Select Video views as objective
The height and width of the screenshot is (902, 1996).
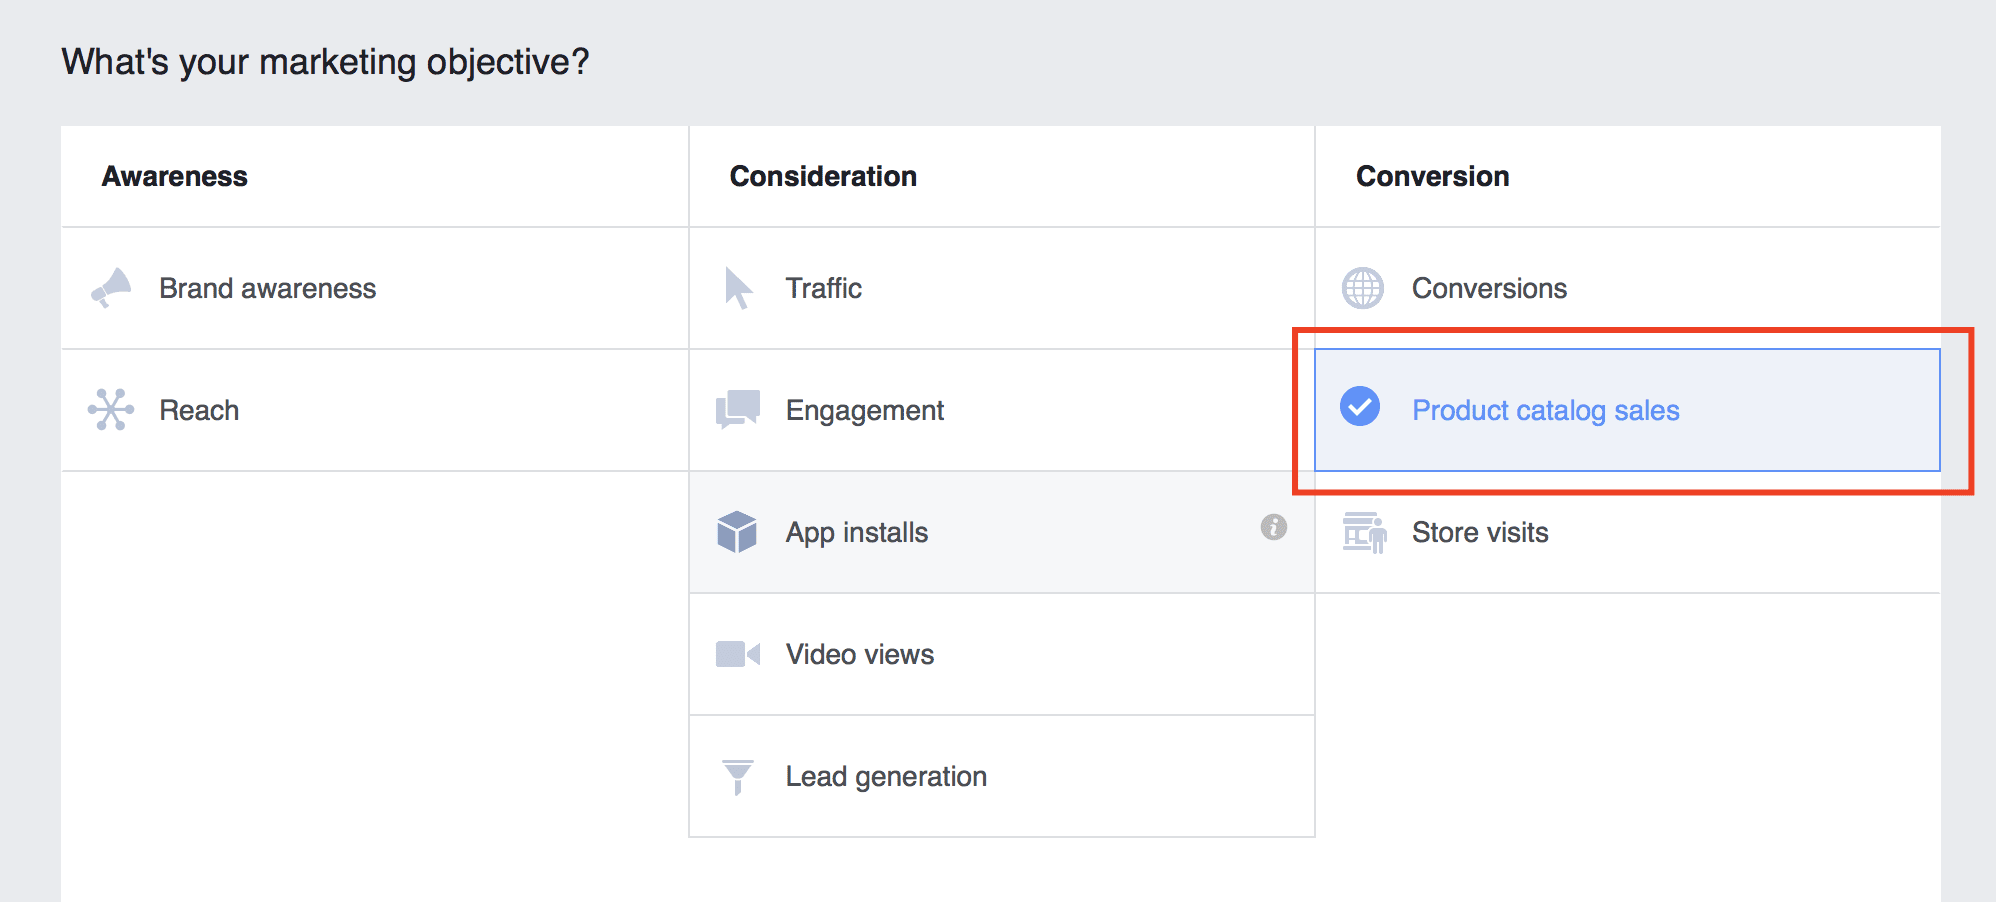point(859,654)
